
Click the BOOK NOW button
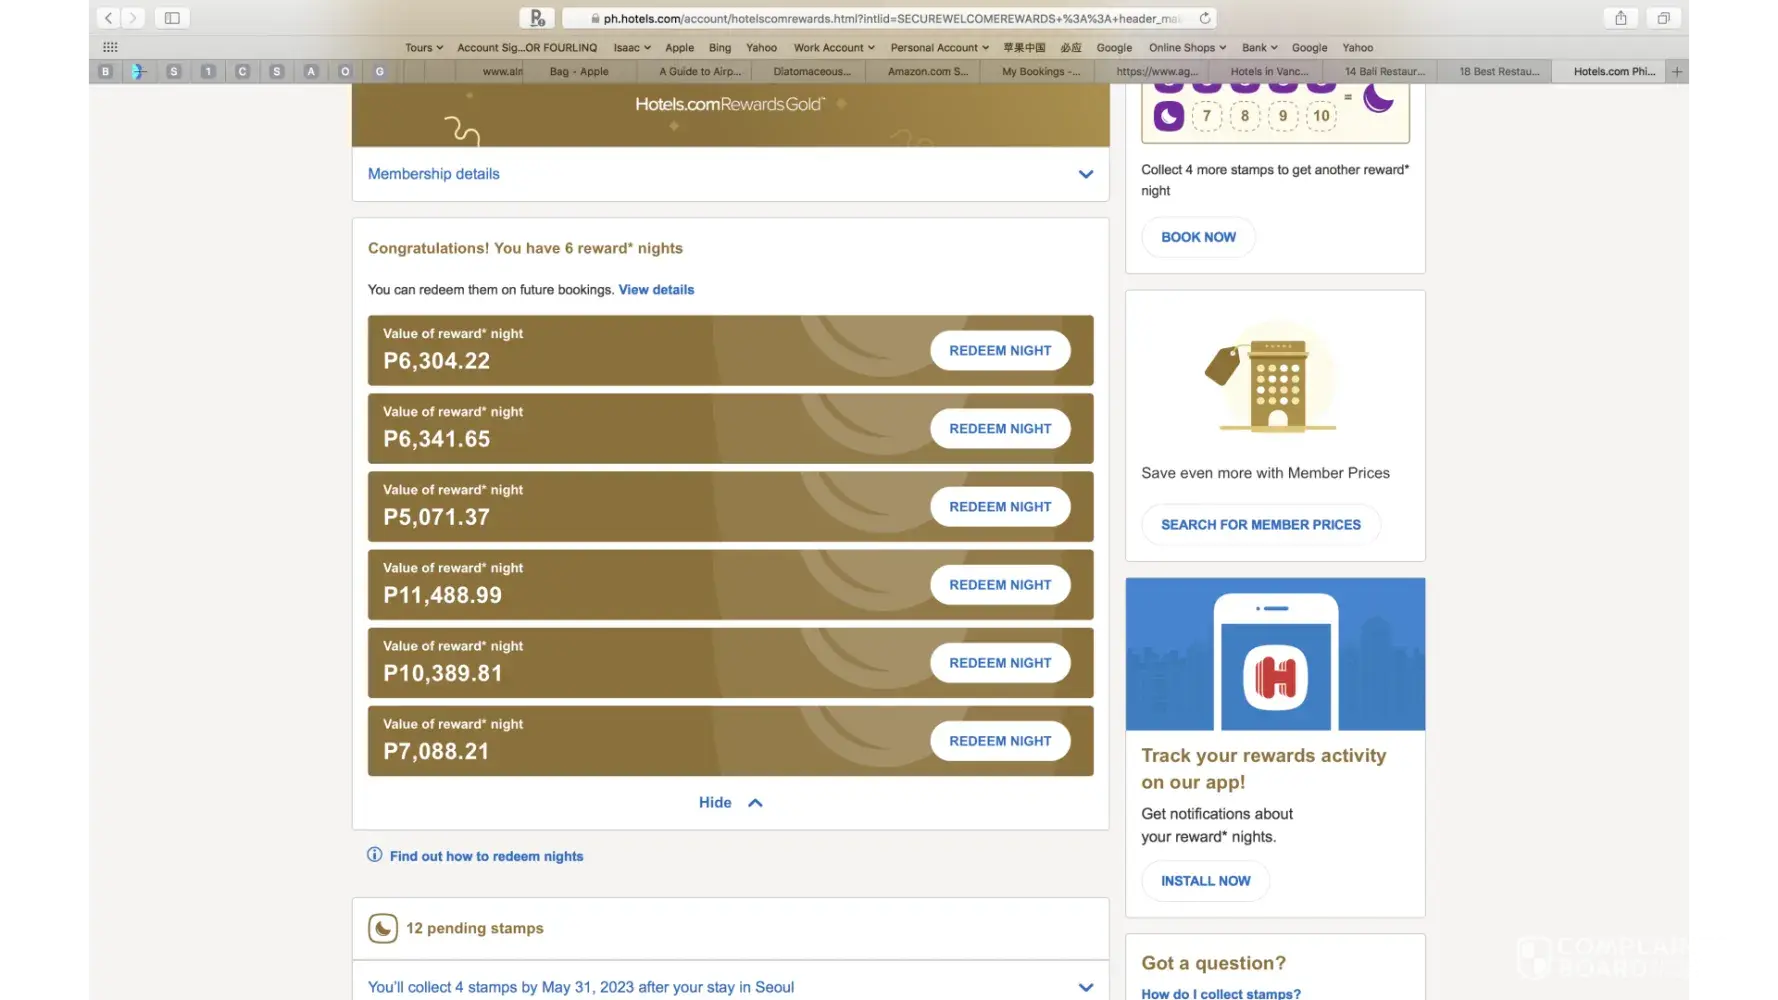pyautogui.click(x=1198, y=237)
